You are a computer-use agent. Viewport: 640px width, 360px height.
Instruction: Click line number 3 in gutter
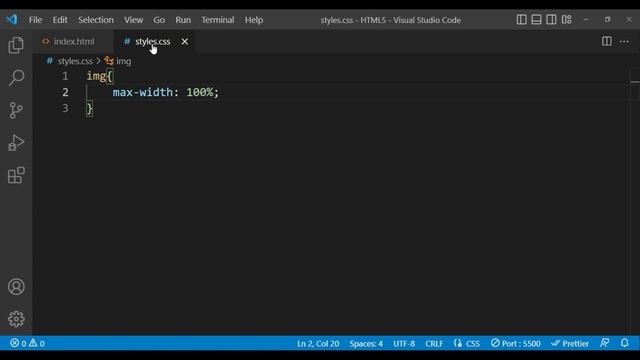[x=65, y=108]
